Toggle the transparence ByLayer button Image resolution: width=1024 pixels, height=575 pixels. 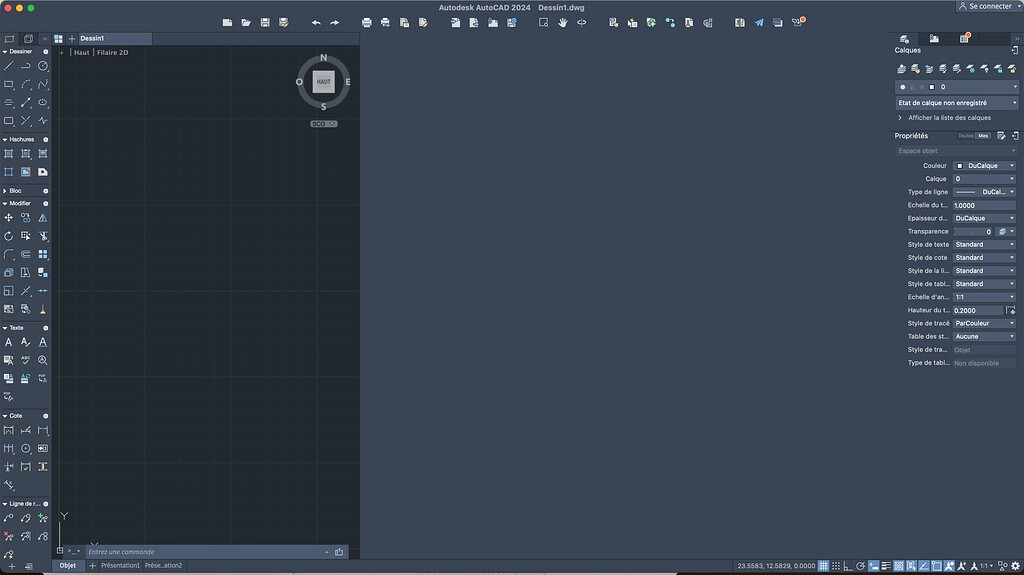pos(1002,231)
